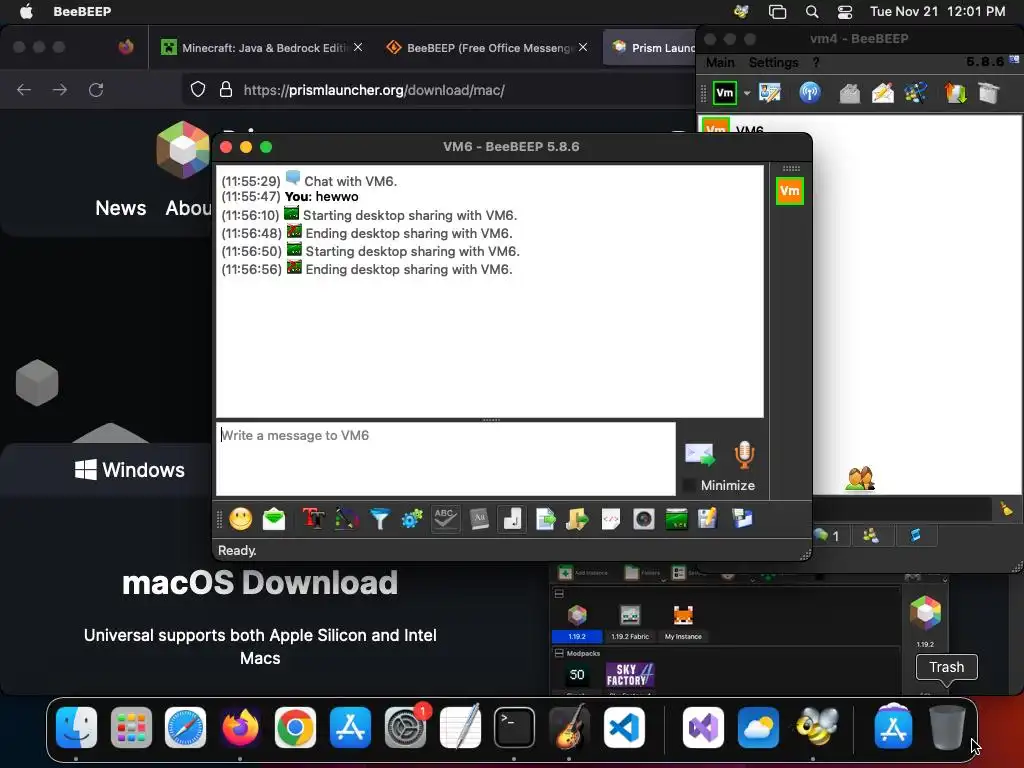The width and height of the screenshot is (1024, 768).
Task: Click the blue funnel filter icon
Action: pos(379,520)
